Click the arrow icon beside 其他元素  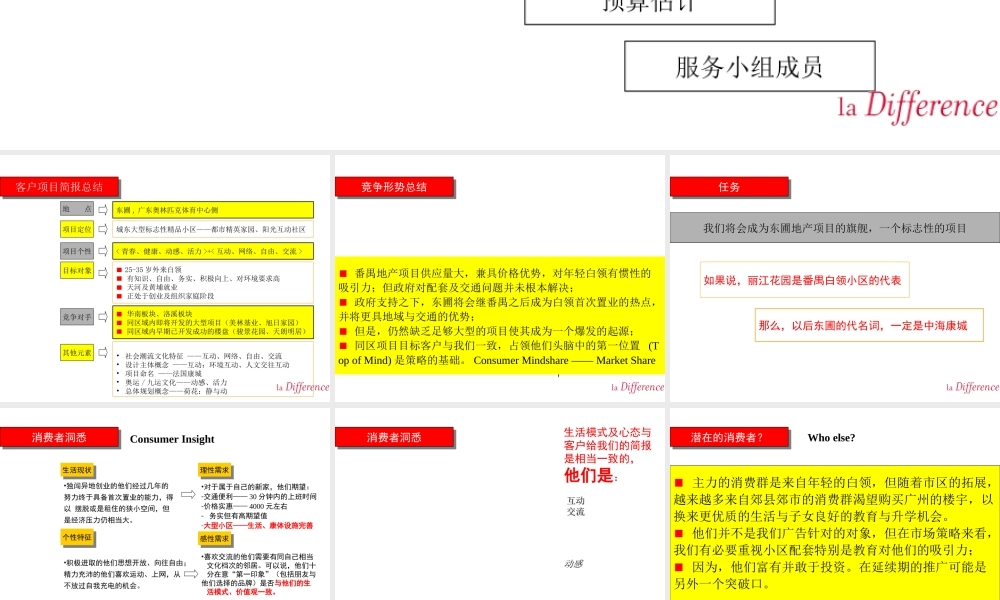[102, 351]
